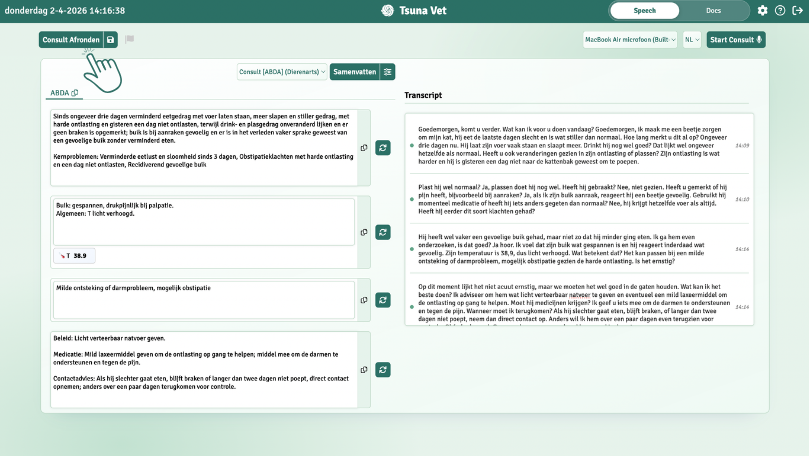The image size is (809, 456).
Task: Click the Start Consult button
Action: coord(736,40)
